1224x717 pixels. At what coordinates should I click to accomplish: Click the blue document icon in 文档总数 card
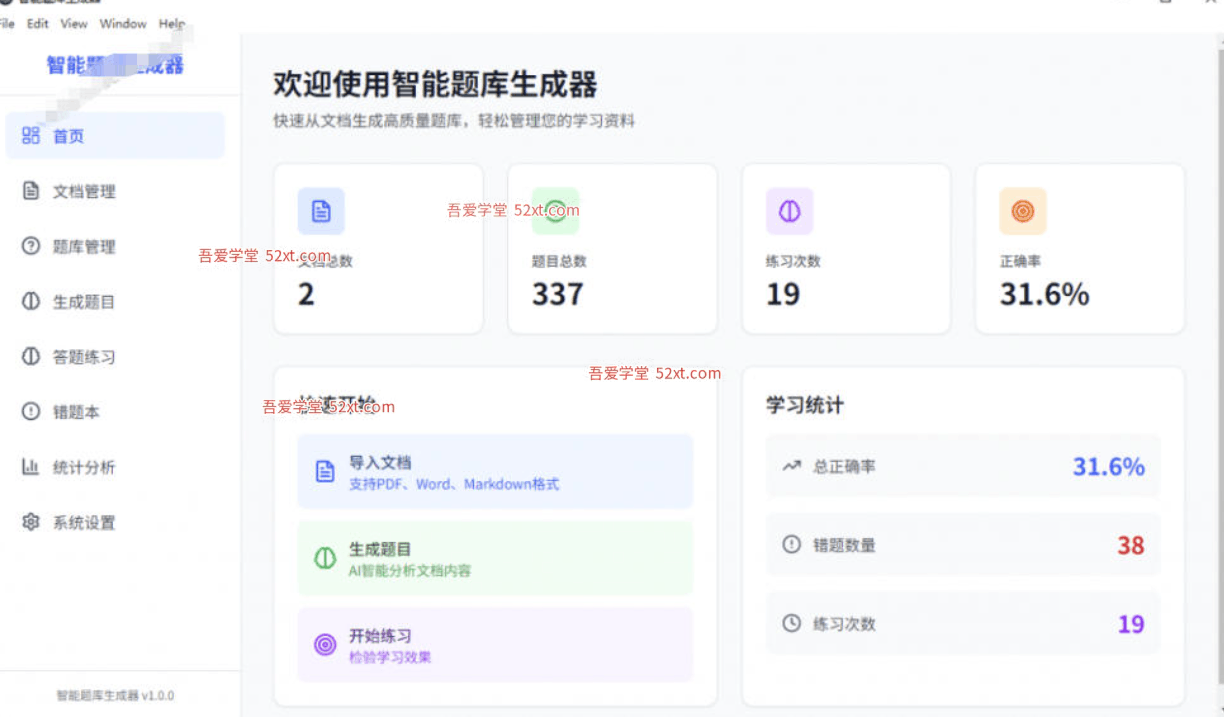tap(321, 211)
